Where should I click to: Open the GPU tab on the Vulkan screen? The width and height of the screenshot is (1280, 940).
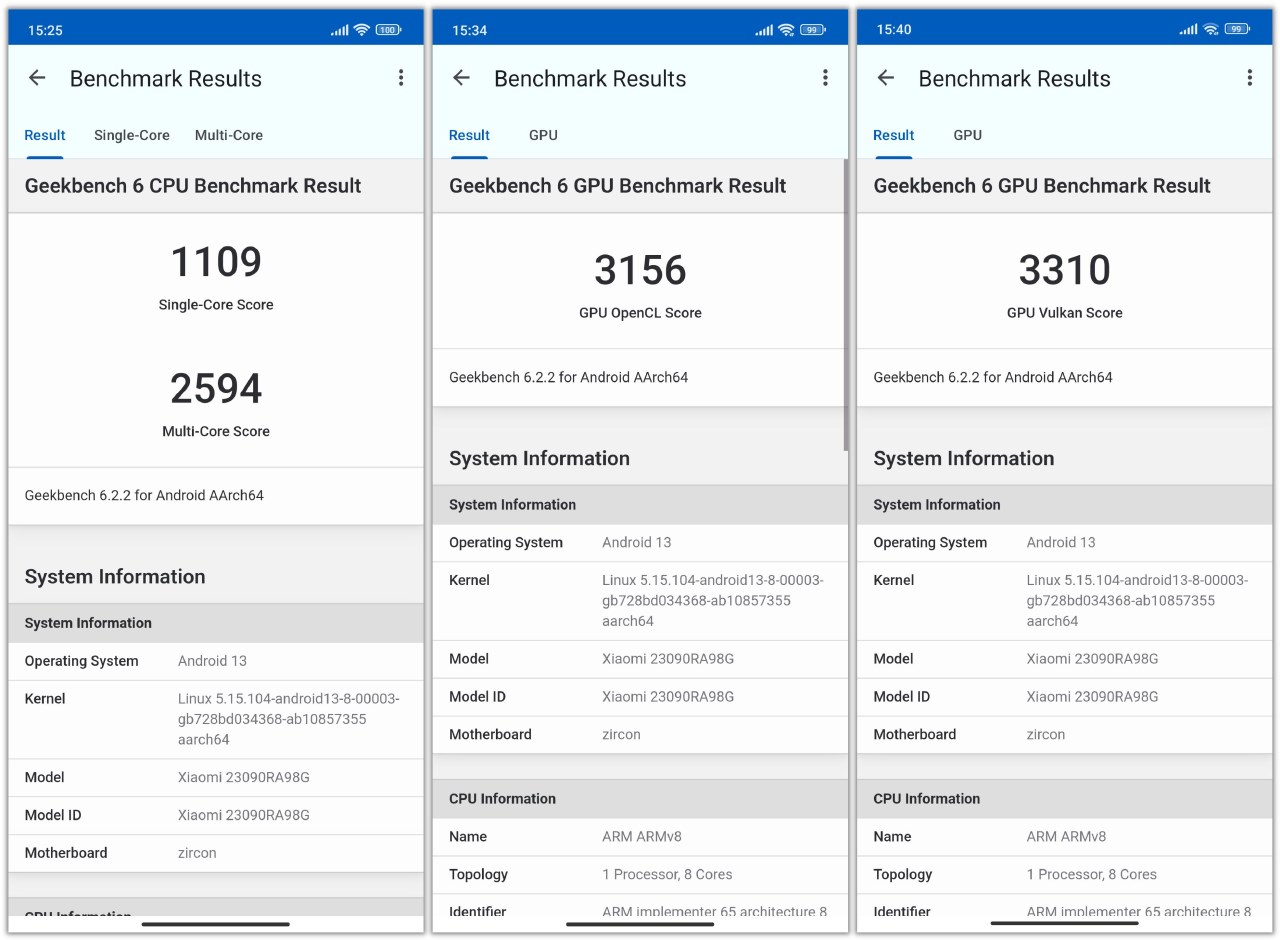[967, 135]
